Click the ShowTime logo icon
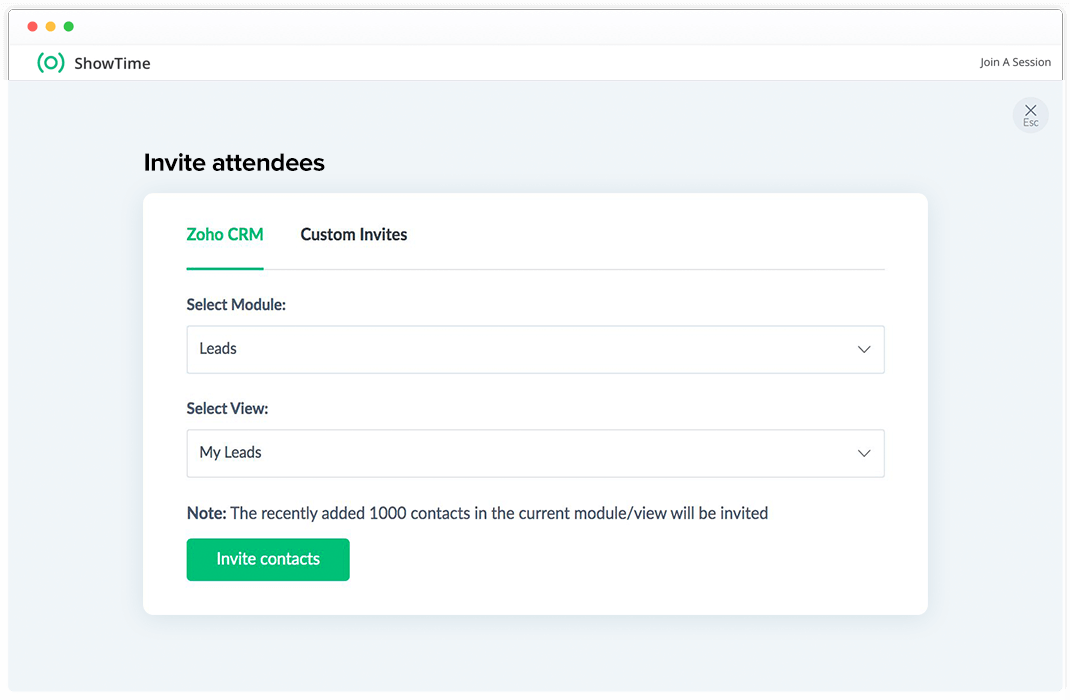Screen dimensions: 1070x700 (51, 63)
